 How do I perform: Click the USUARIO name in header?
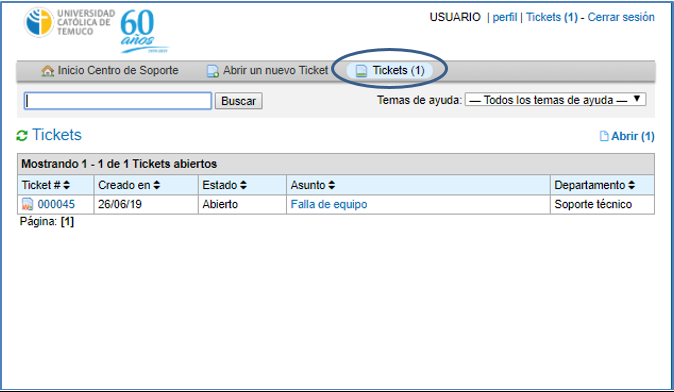click(x=455, y=17)
